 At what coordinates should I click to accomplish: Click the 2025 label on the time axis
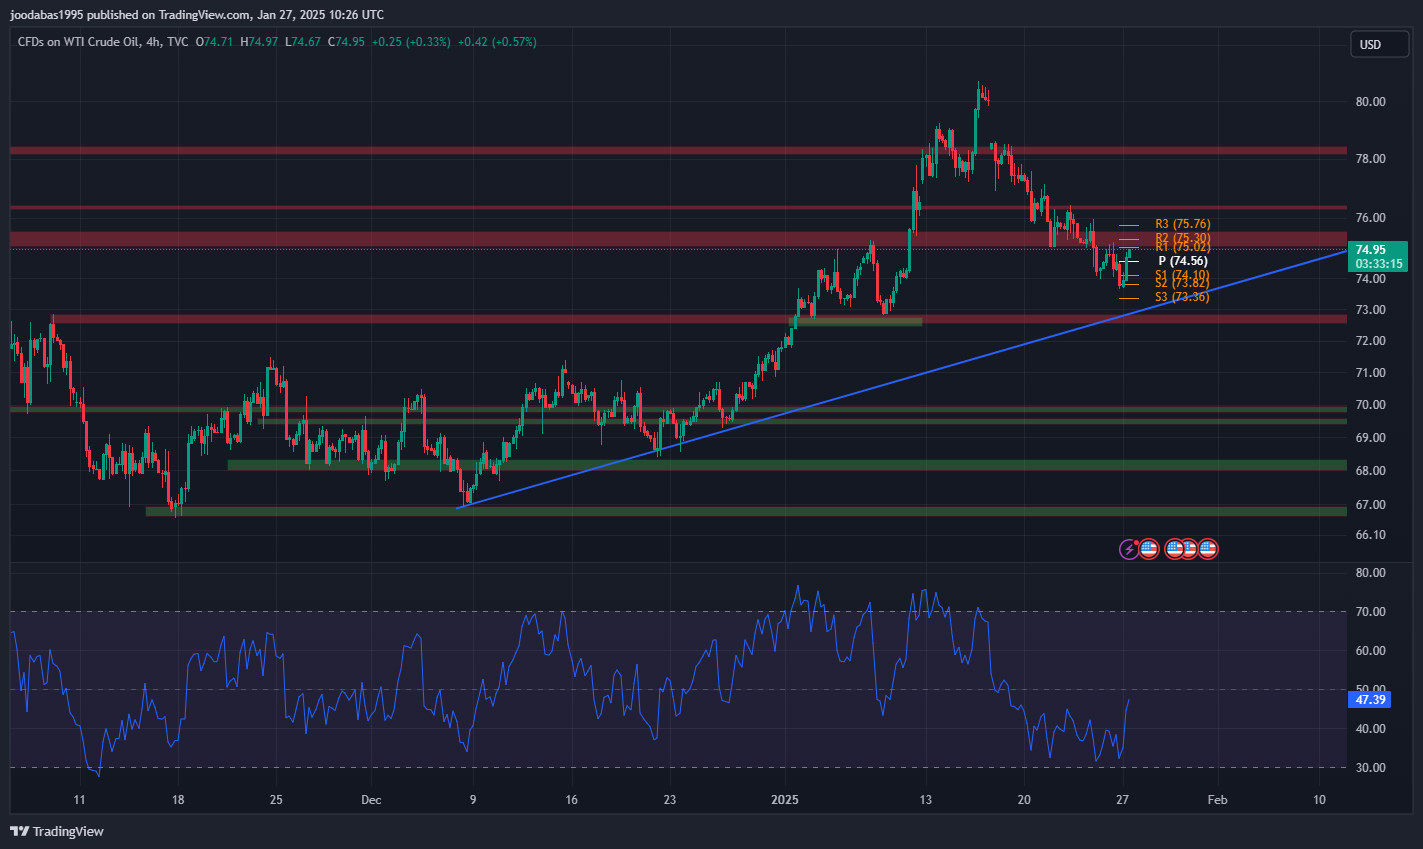pos(785,800)
